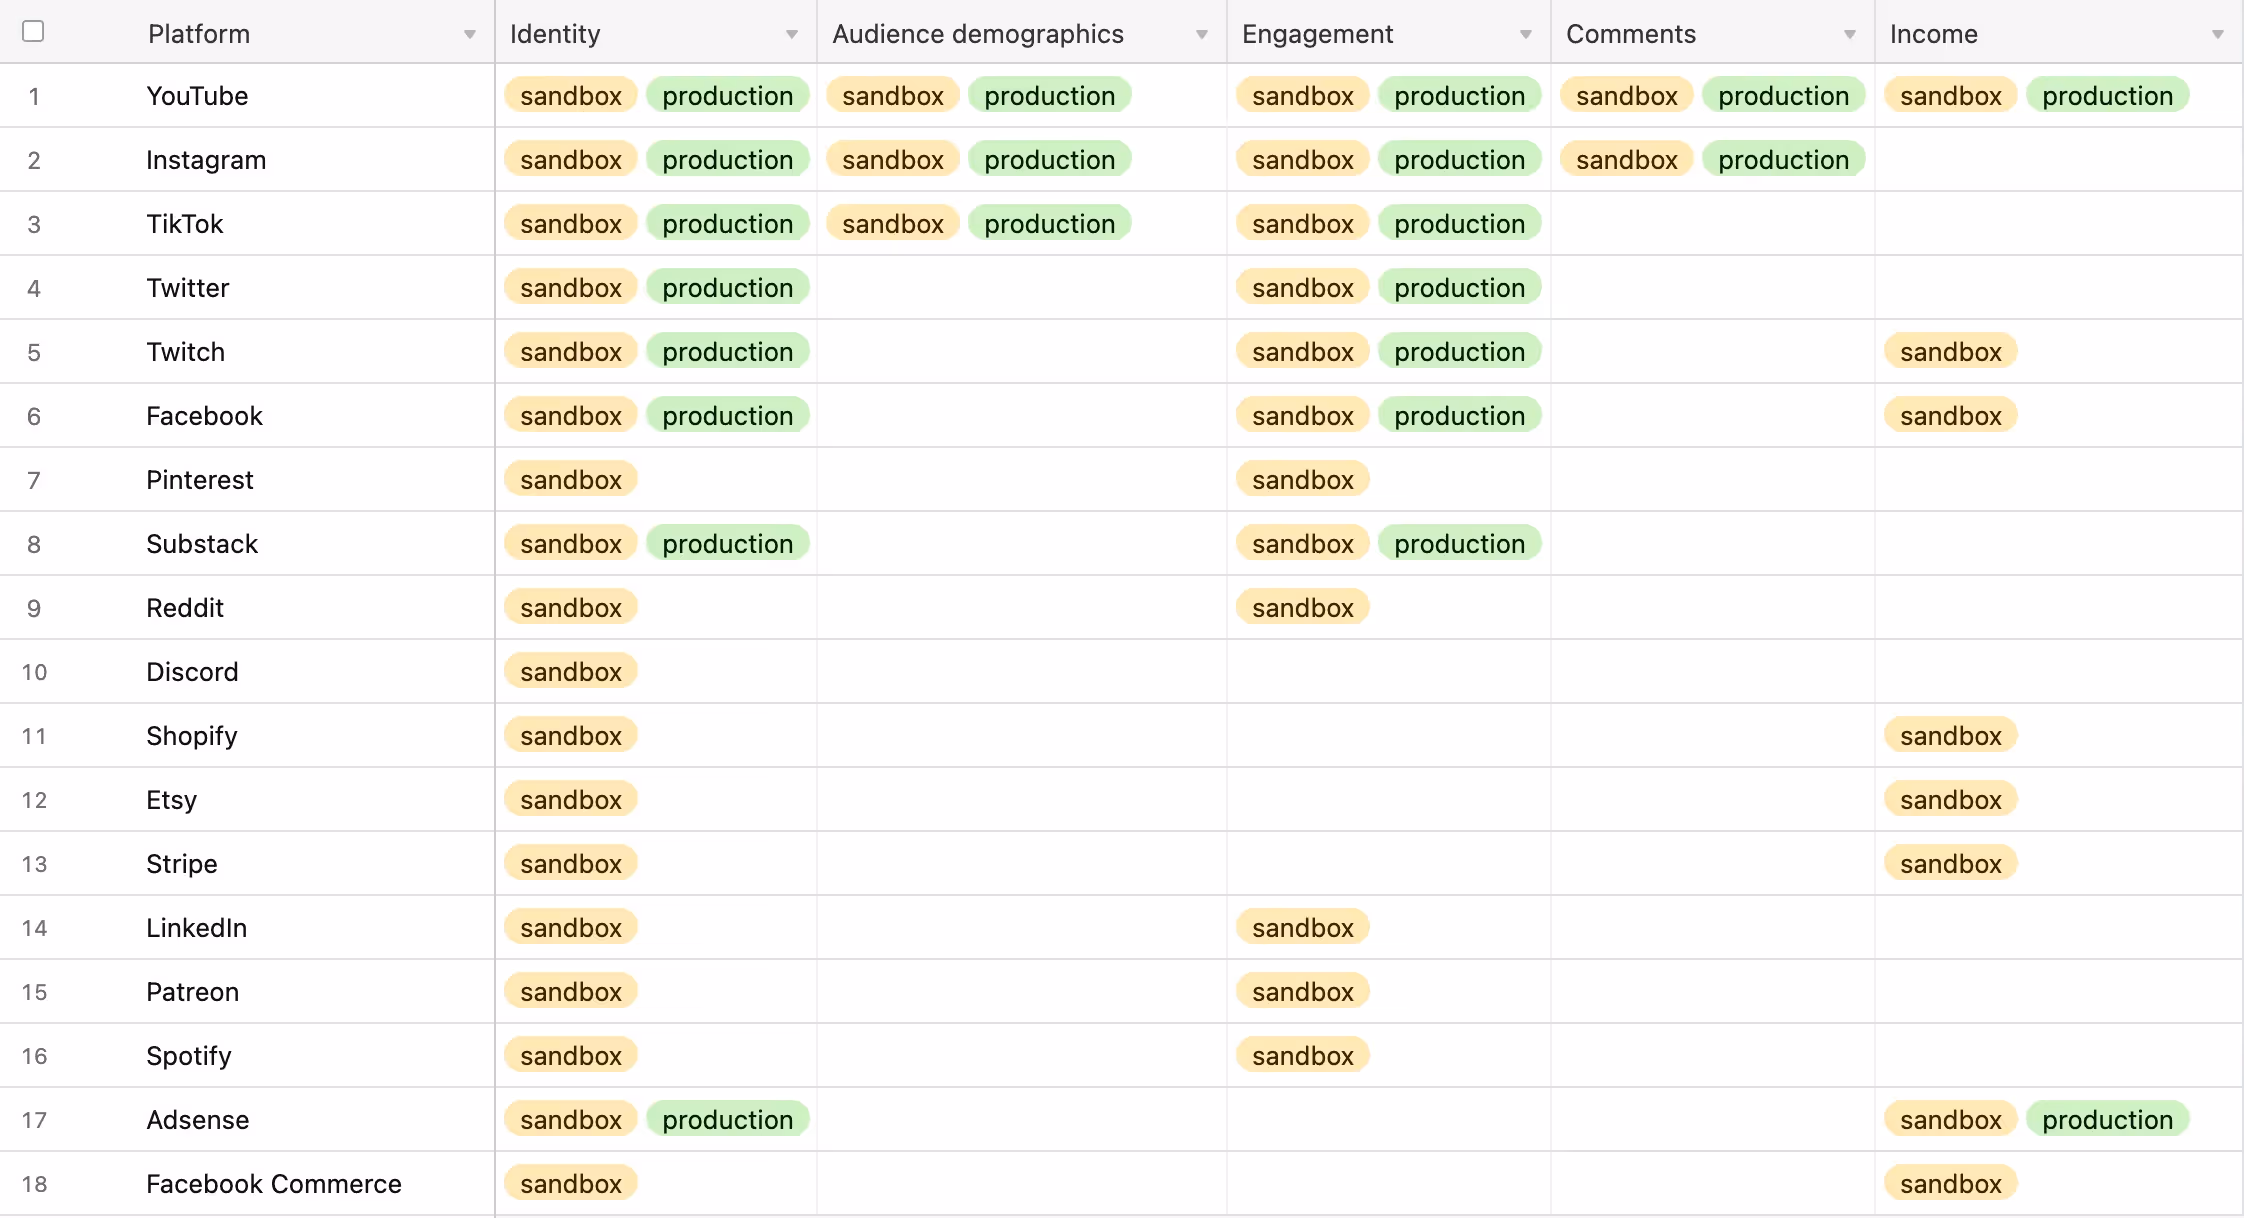Click the sandbox tag in Pinterest's Identity cell
Viewport: 2244px width, 1218px height.
coord(570,479)
